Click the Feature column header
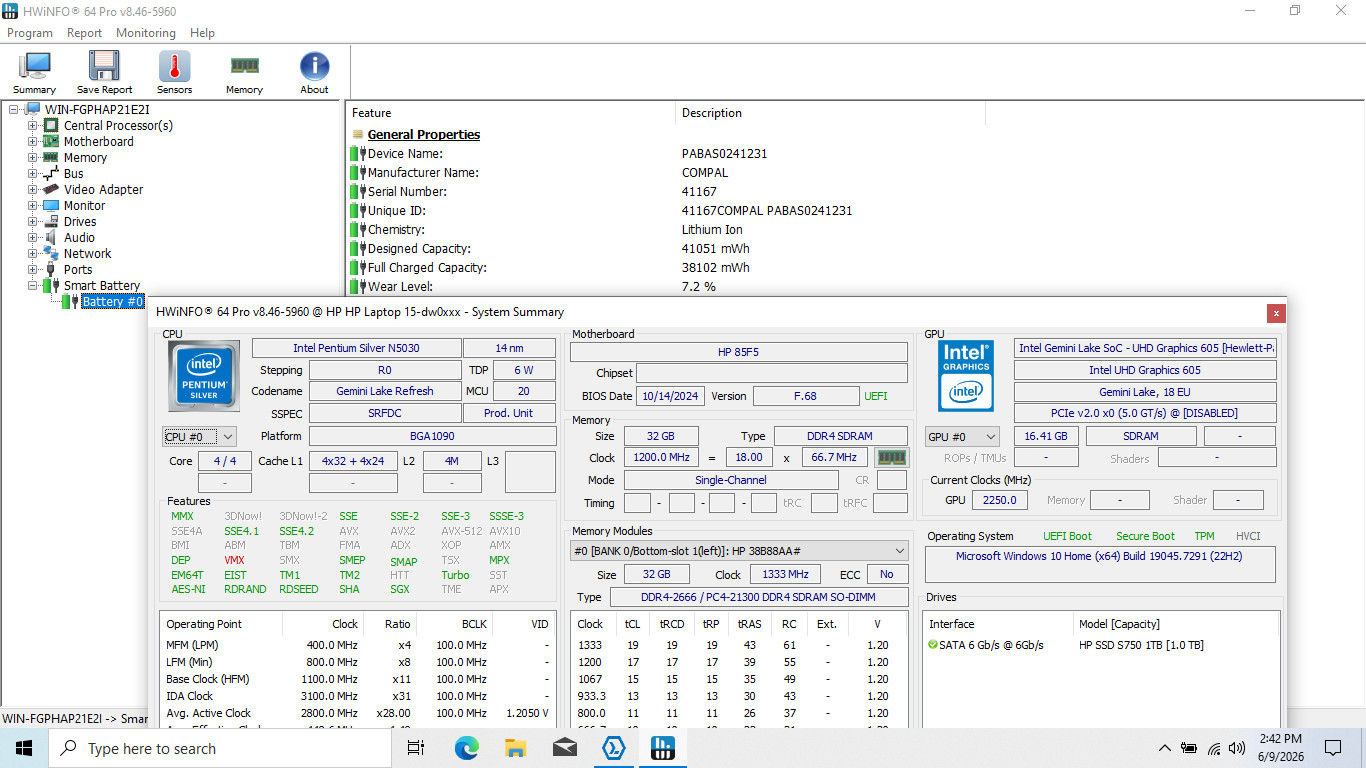 (511, 113)
